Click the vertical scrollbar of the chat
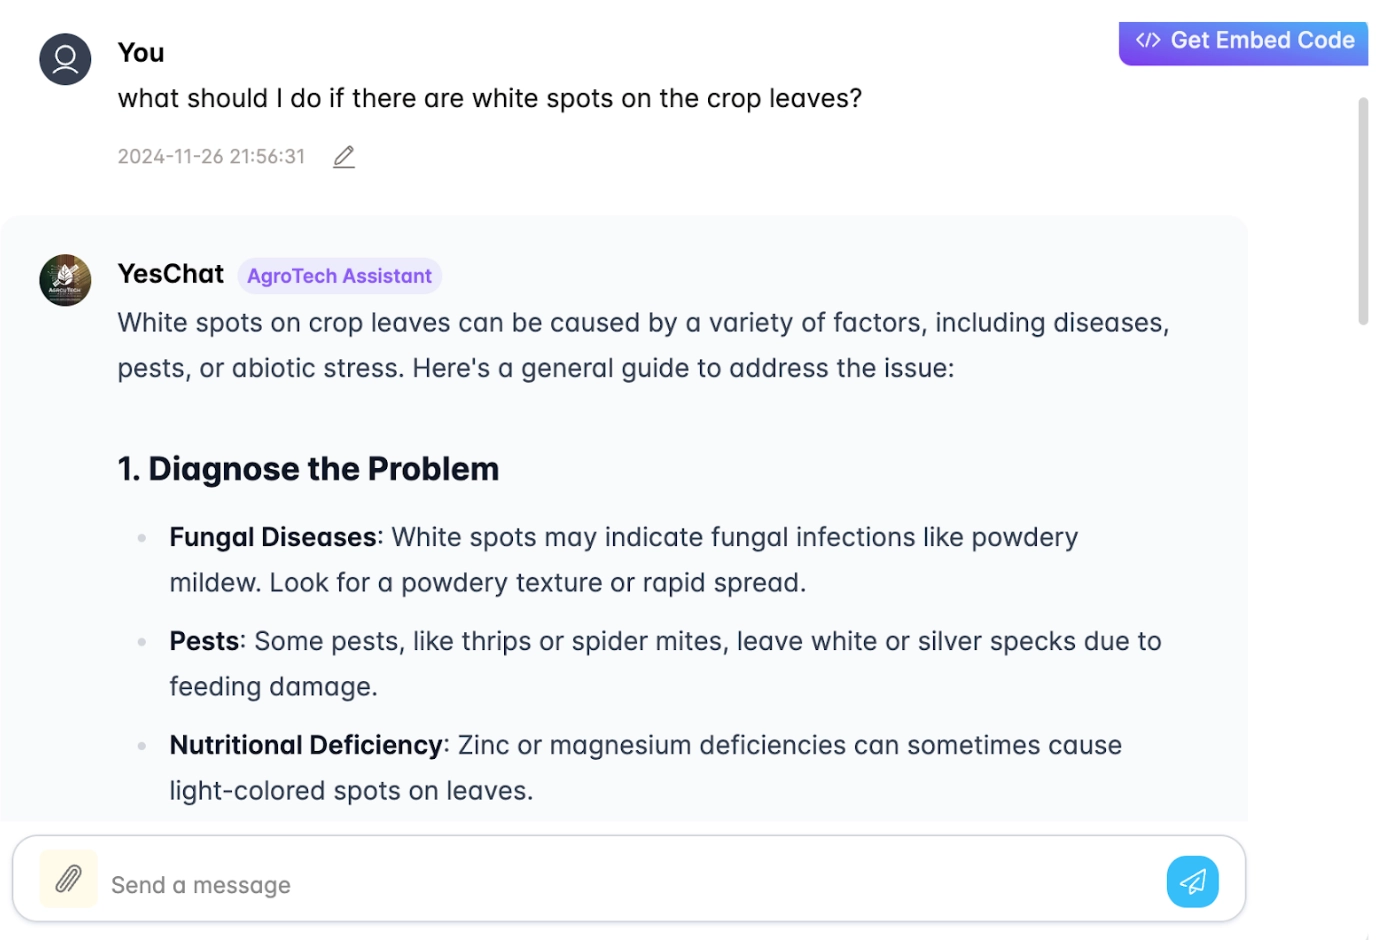This screenshot has height=940, width=1378. pos(1363,211)
